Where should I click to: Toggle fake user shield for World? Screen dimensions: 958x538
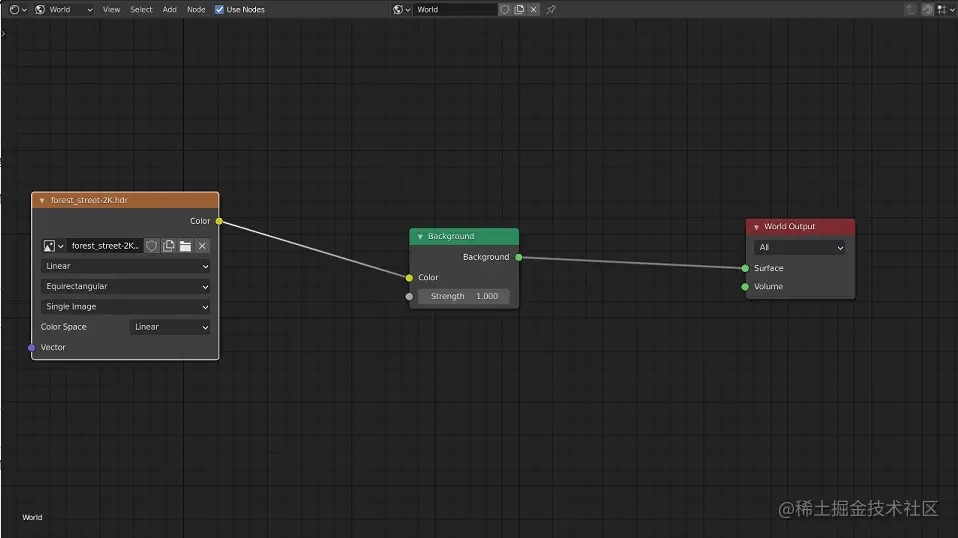505,9
